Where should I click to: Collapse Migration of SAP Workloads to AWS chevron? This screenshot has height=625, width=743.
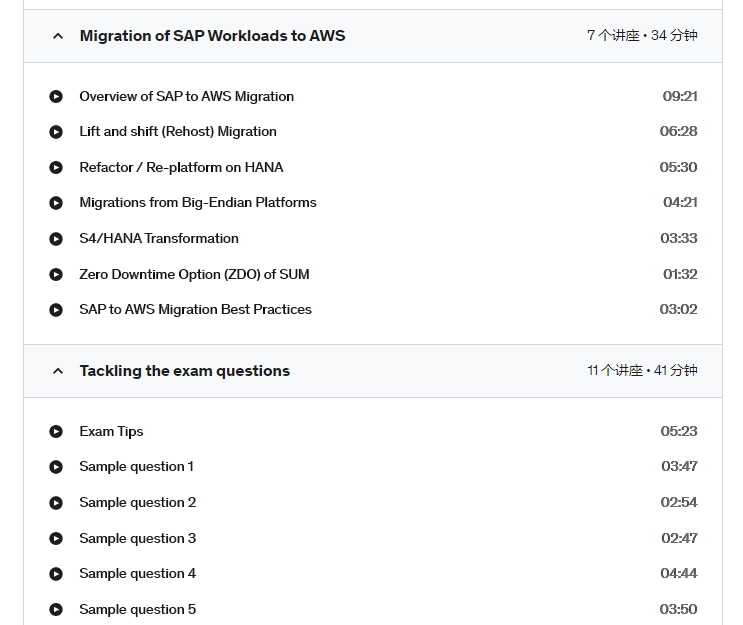click(x=58, y=36)
